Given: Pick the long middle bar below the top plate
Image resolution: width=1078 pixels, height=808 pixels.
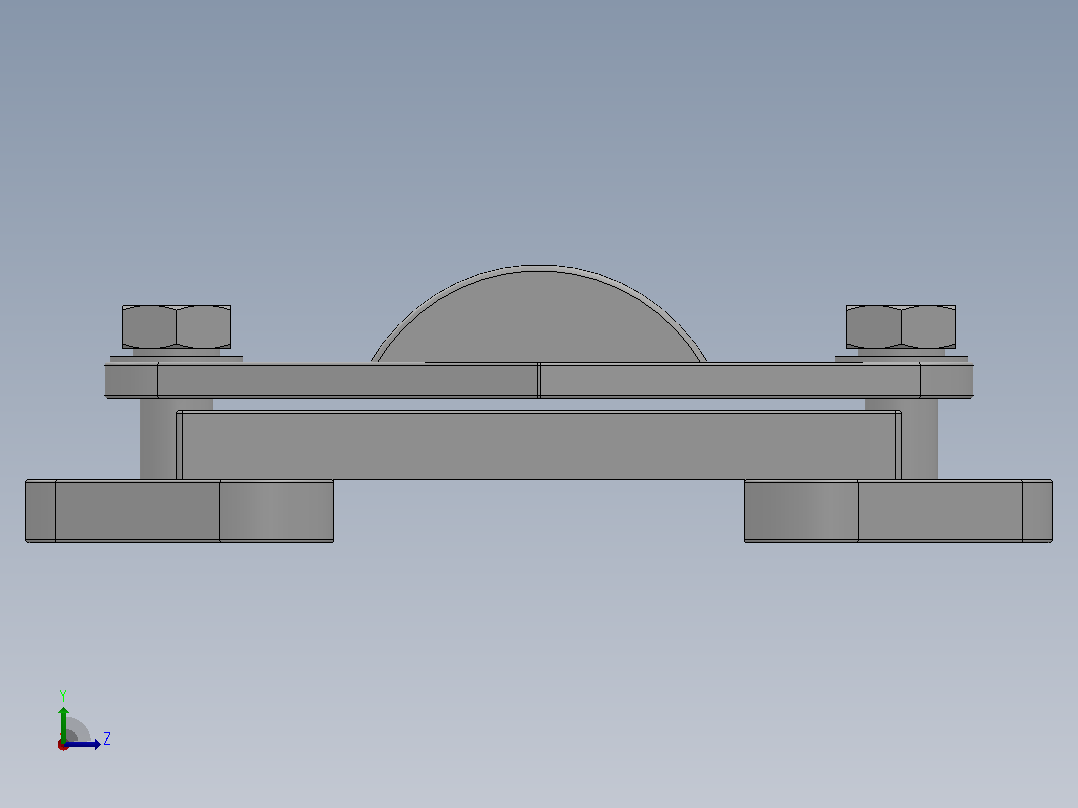Looking at the screenshot, I should 539,445.
